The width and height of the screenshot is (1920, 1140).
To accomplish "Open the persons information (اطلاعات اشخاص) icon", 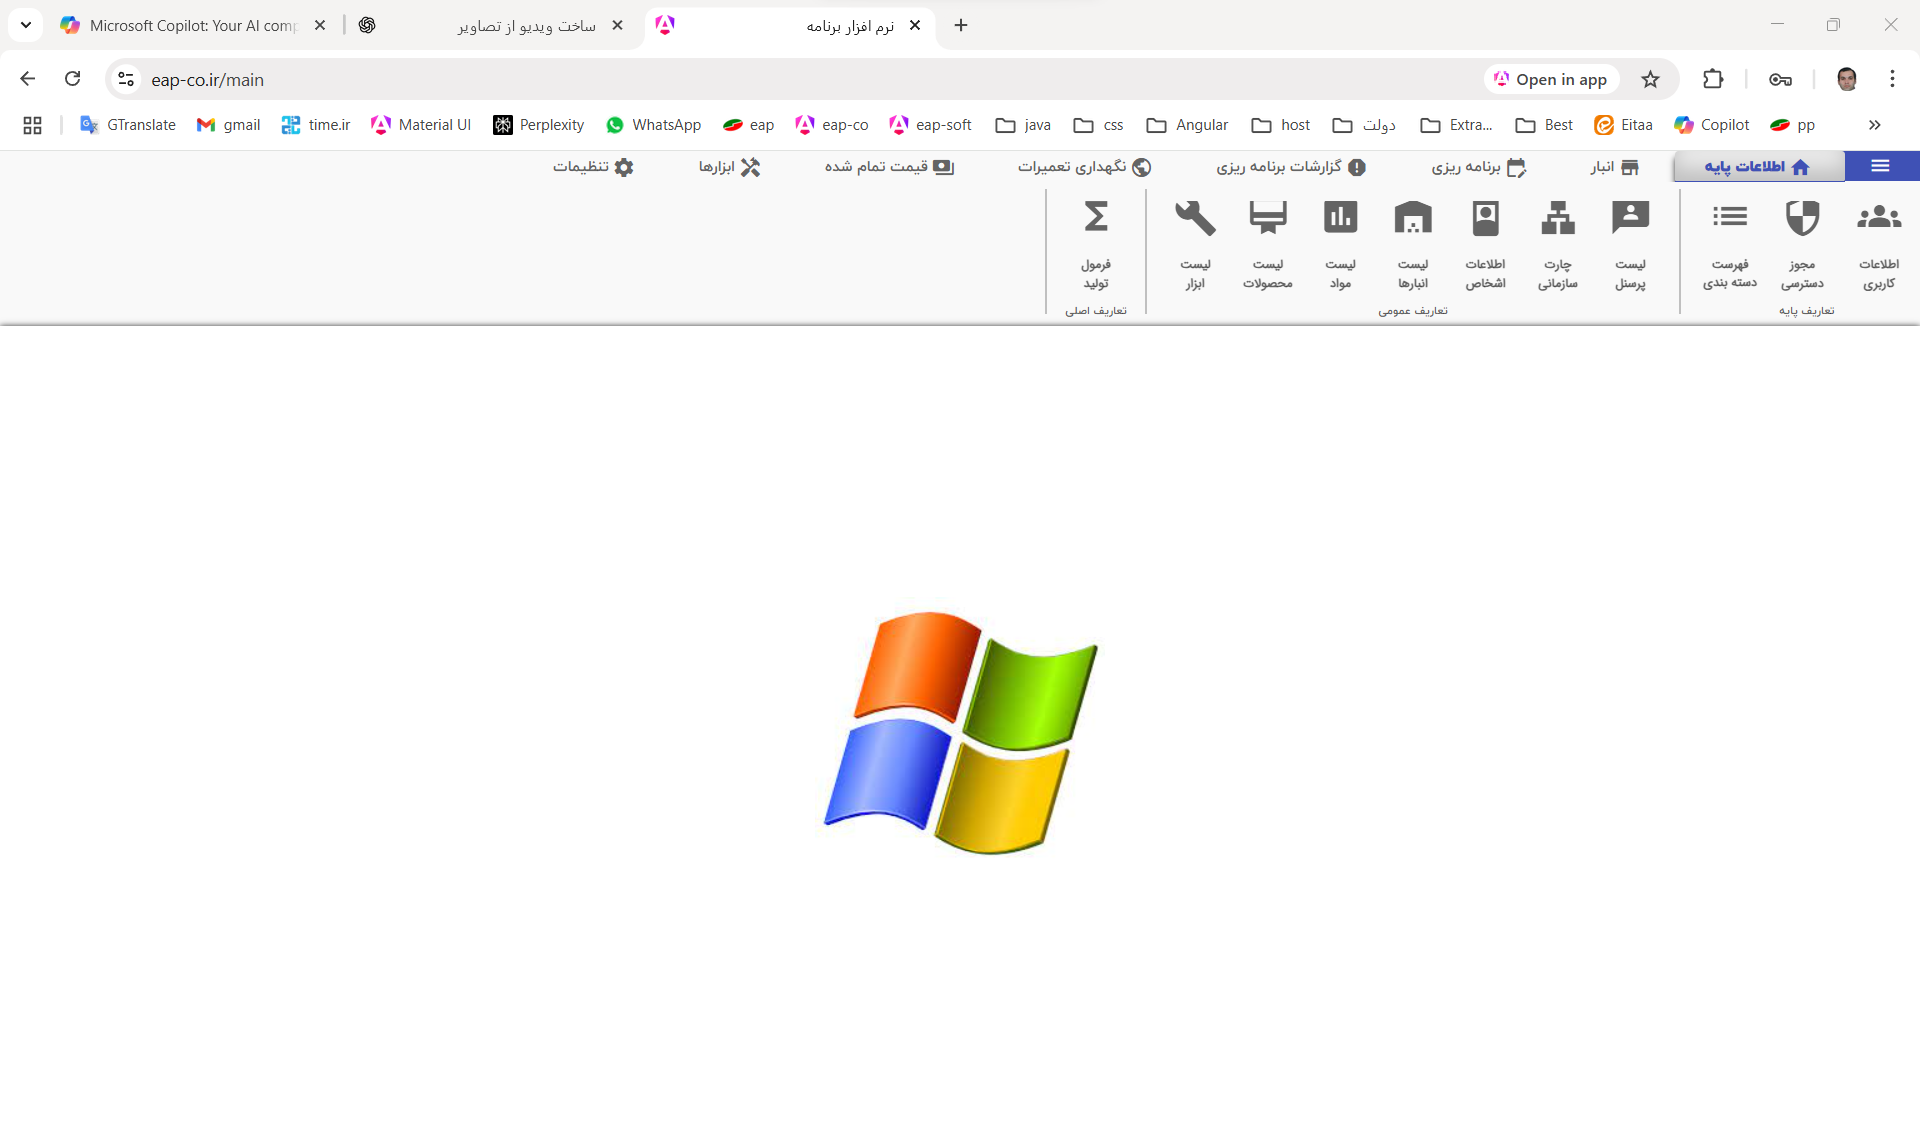I will tap(1485, 218).
